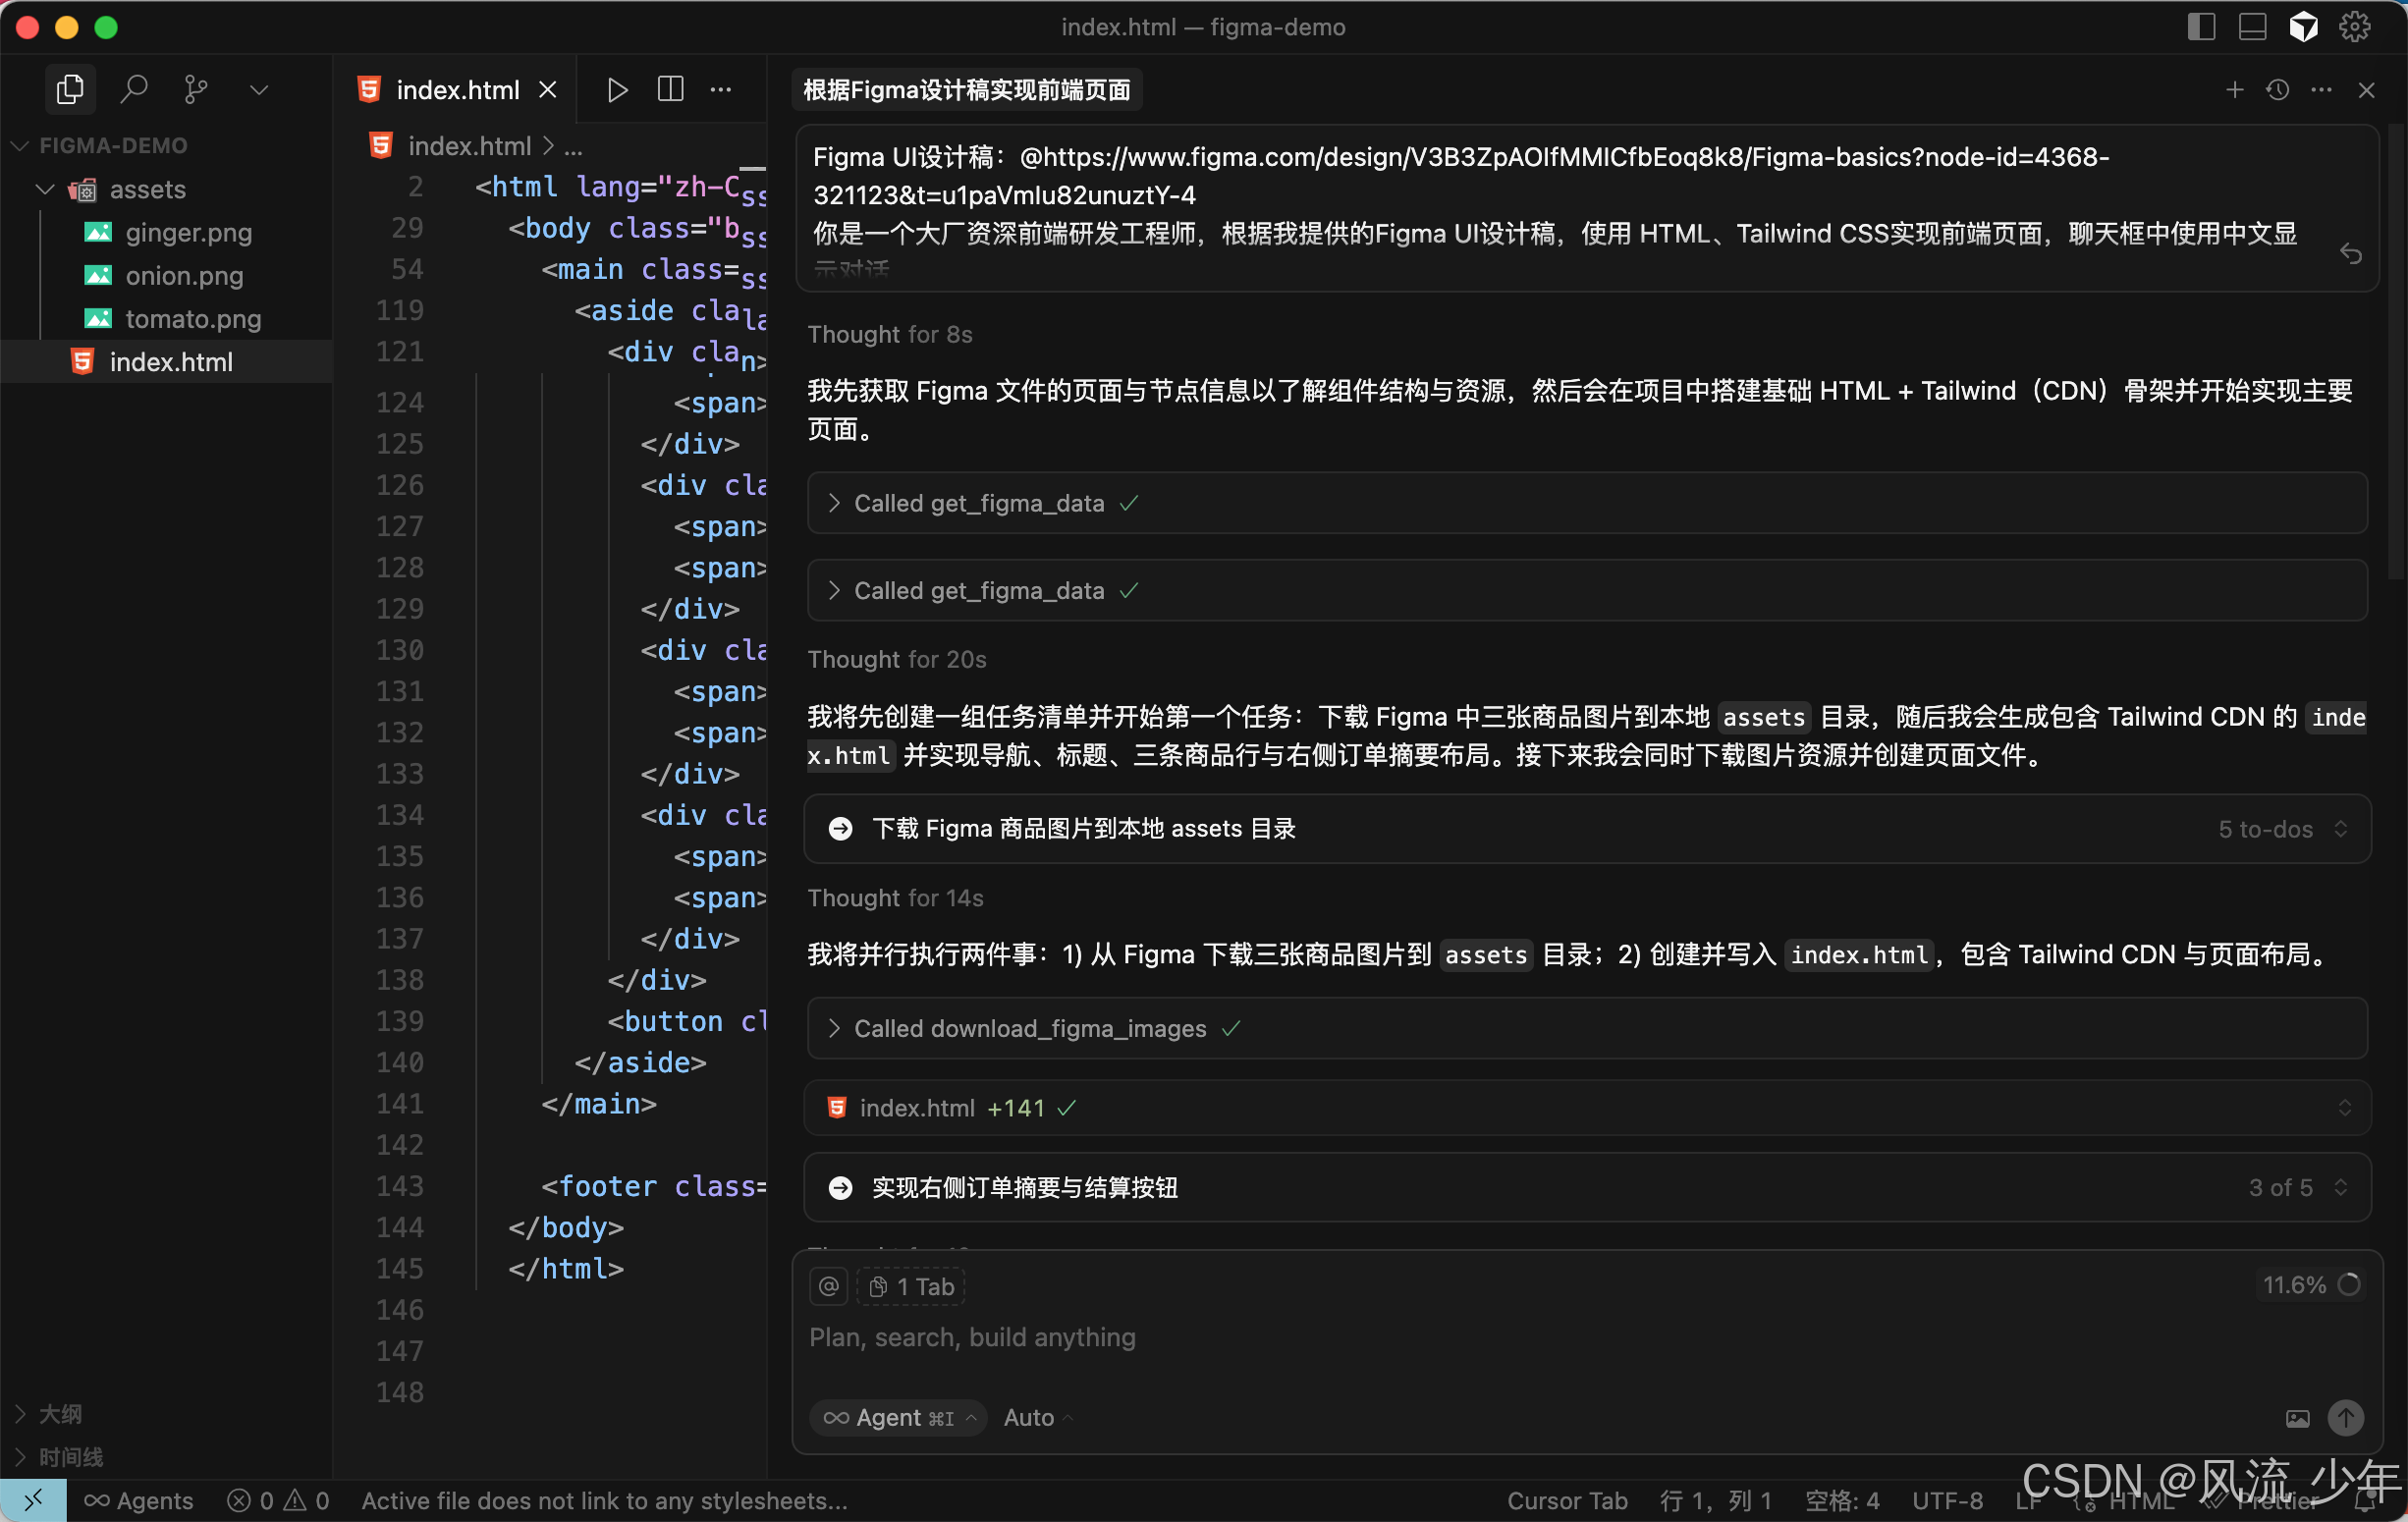This screenshot has width=2408, height=1522.
Task: Open chat panel more options
Action: point(2321,90)
